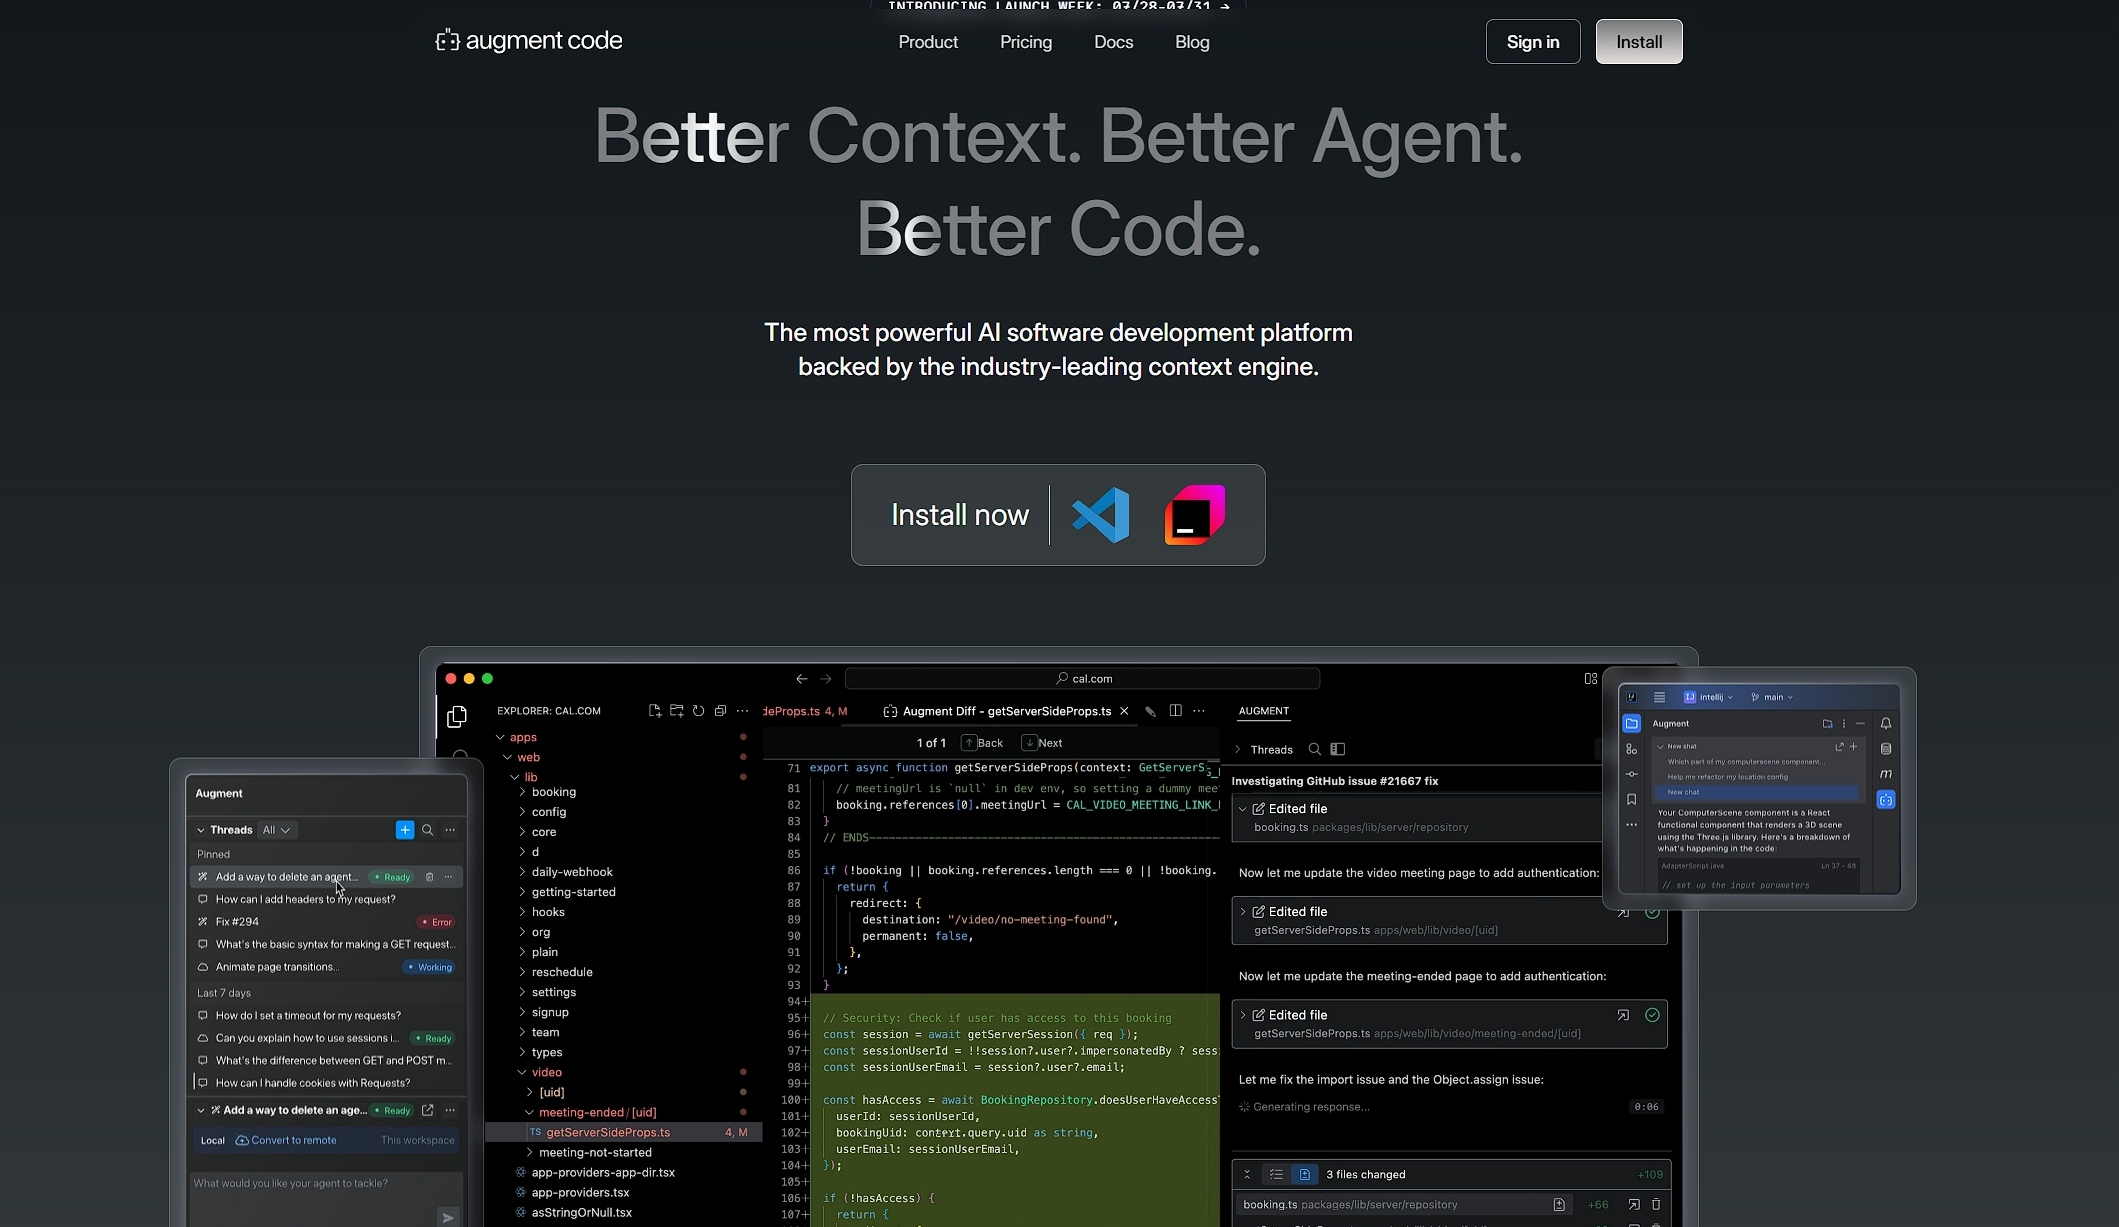Click Install now
The width and height of the screenshot is (2119, 1227).
tap(960, 515)
